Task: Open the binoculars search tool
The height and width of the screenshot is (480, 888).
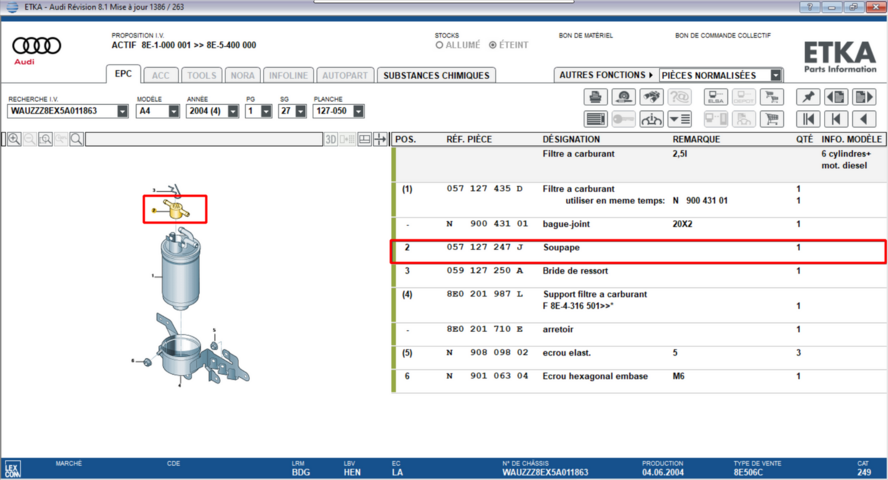Action: (x=652, y=97)
